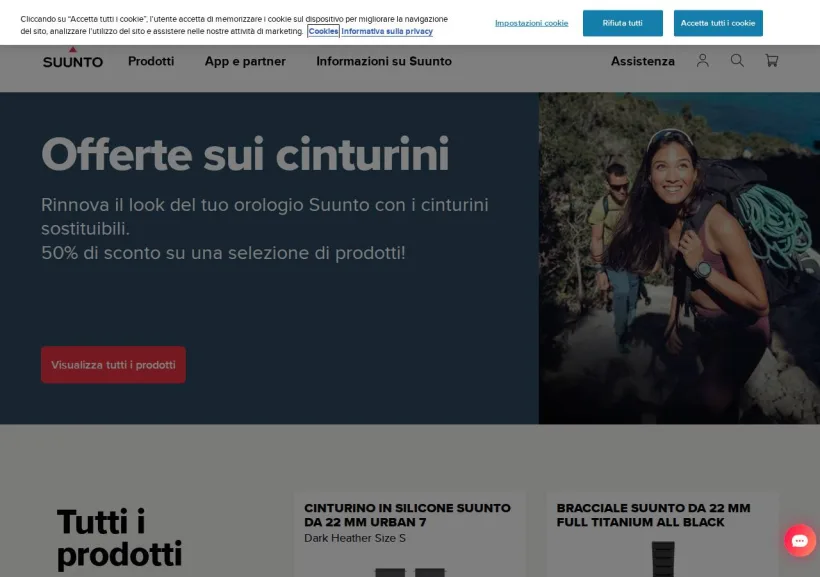Open the chat bubble widget

coord(800,540)
